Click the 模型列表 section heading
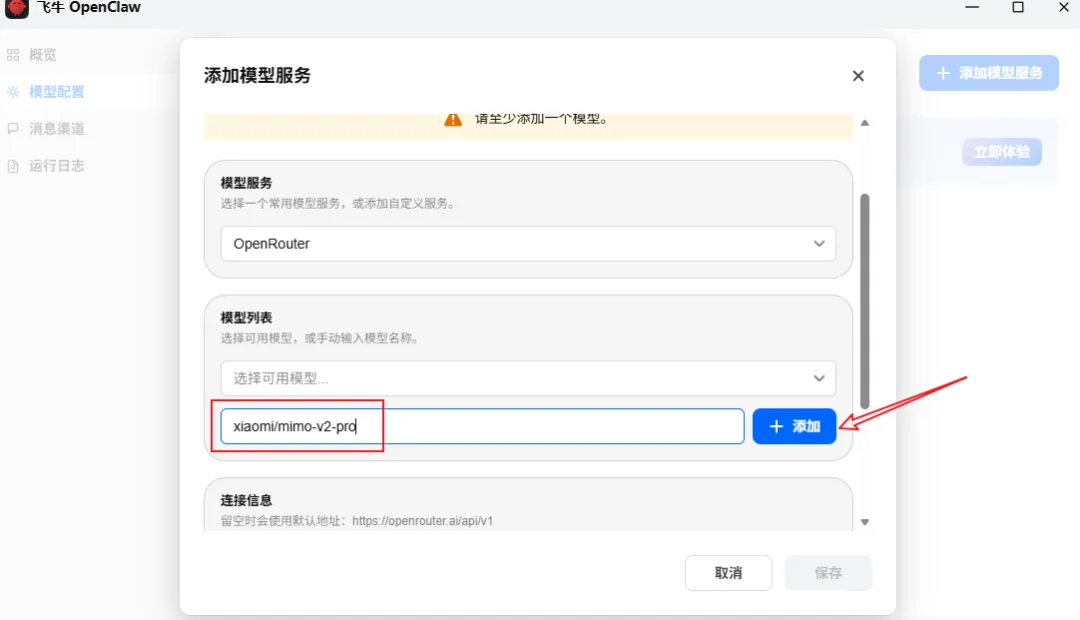Viewport: 1080px width, 620px height. (246, 318)
